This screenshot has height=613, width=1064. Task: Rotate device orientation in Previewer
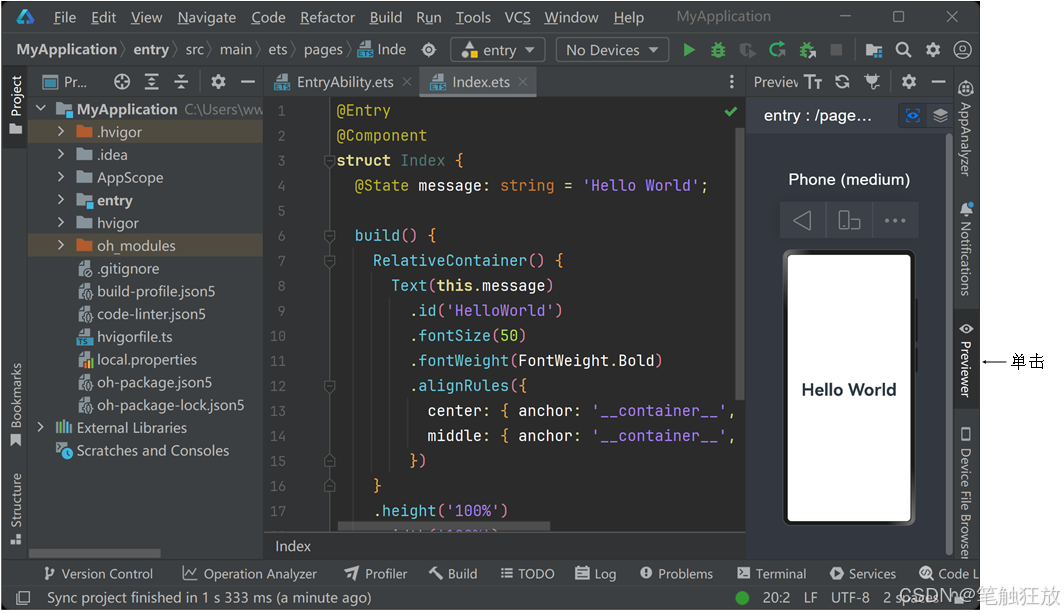[x=849, y=220]
